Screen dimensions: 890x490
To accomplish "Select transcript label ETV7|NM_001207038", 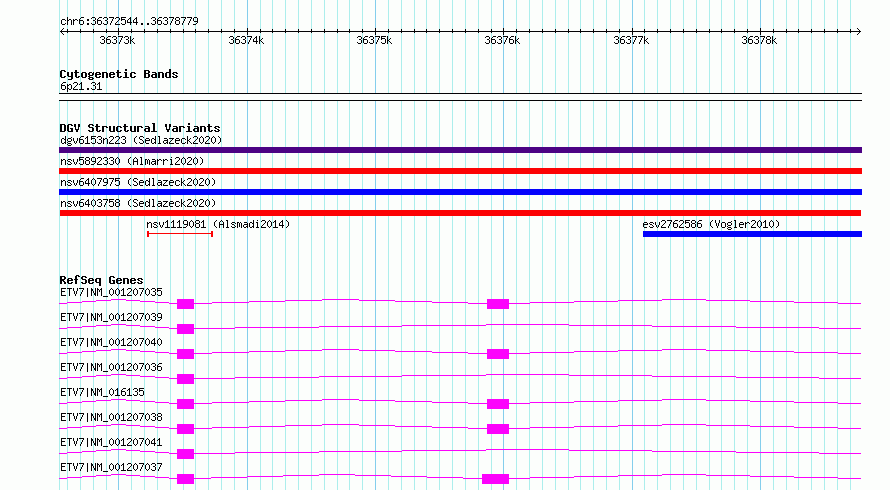I will [111, 417].
